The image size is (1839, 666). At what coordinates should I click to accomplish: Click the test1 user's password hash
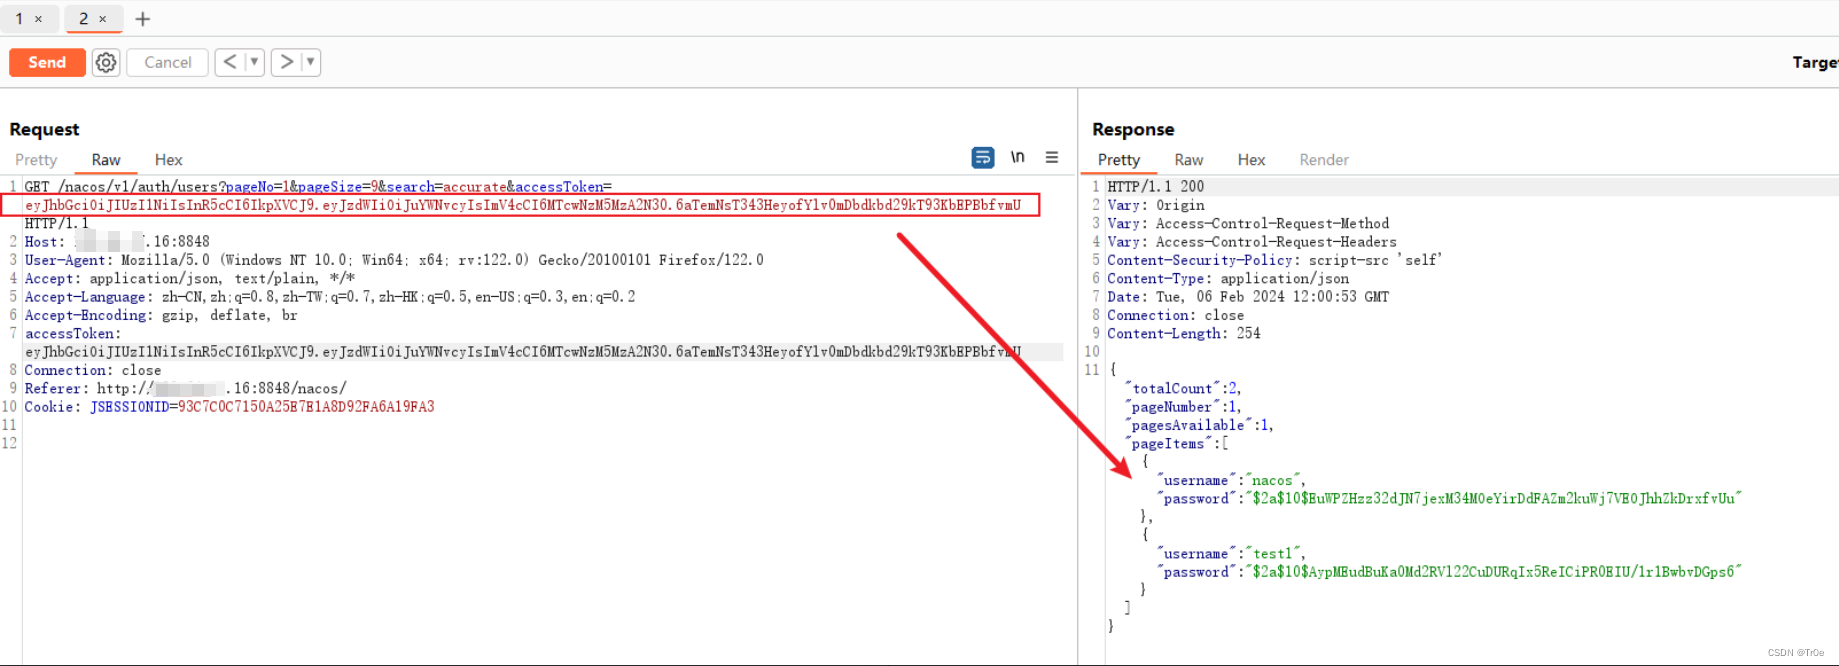coord(1495,572)
